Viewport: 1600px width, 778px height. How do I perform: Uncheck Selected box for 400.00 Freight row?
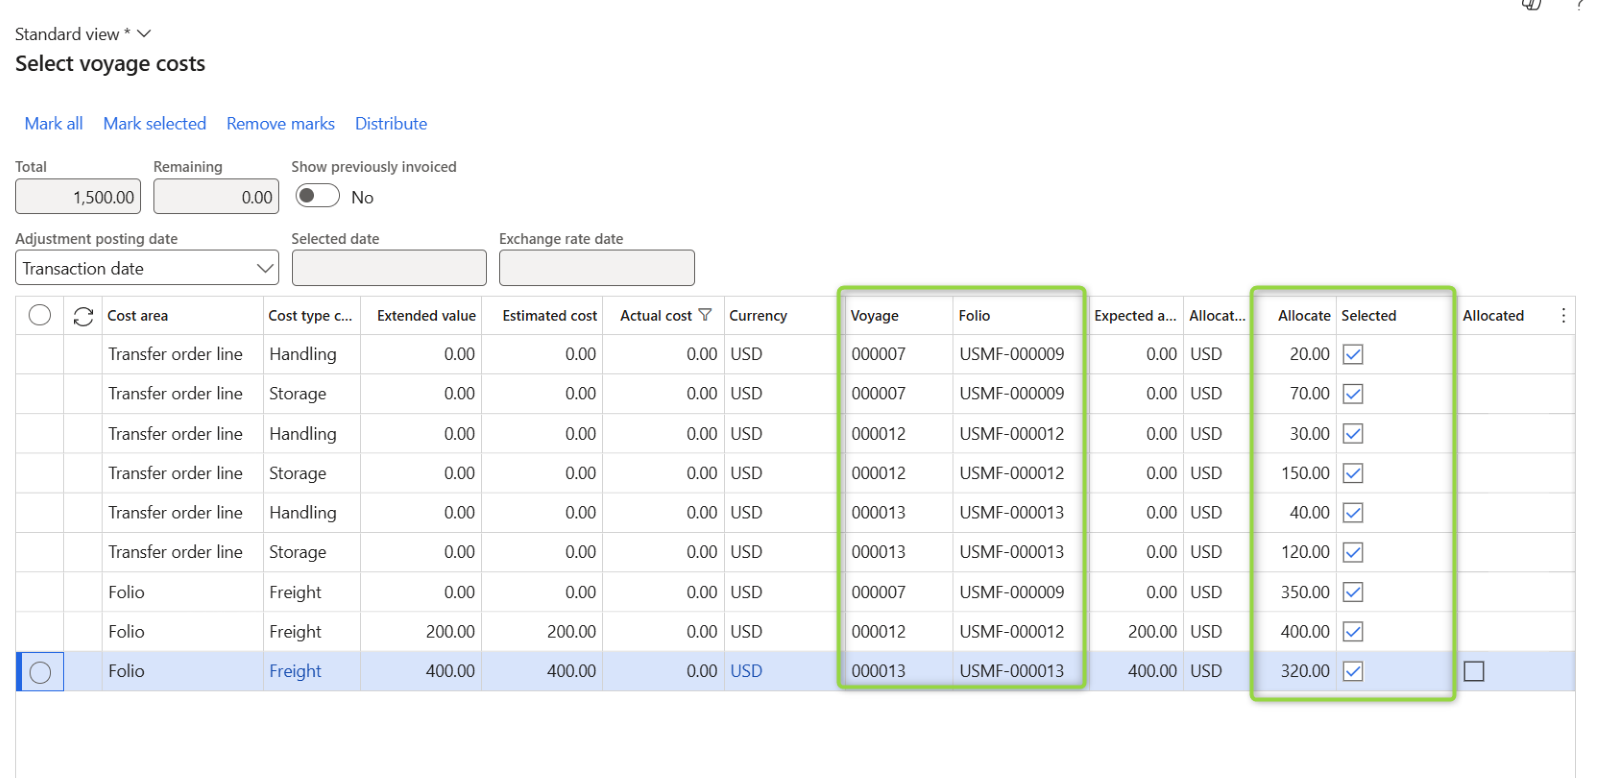(x=1353, y=632)
